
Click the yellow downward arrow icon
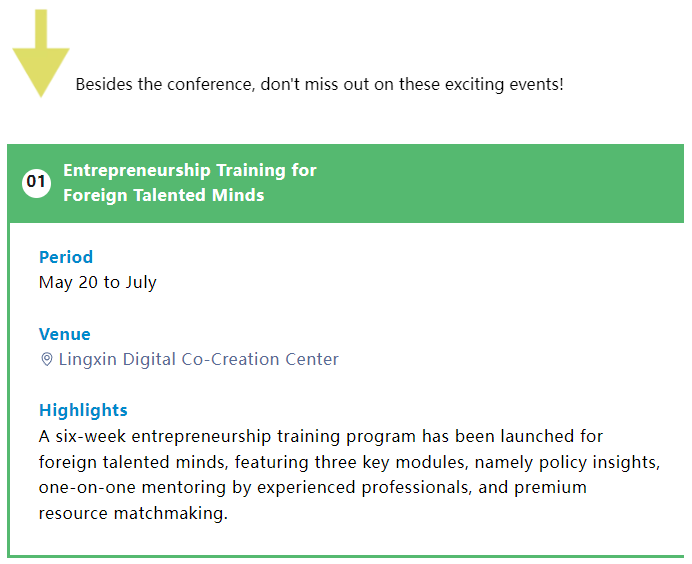(41, 53)
